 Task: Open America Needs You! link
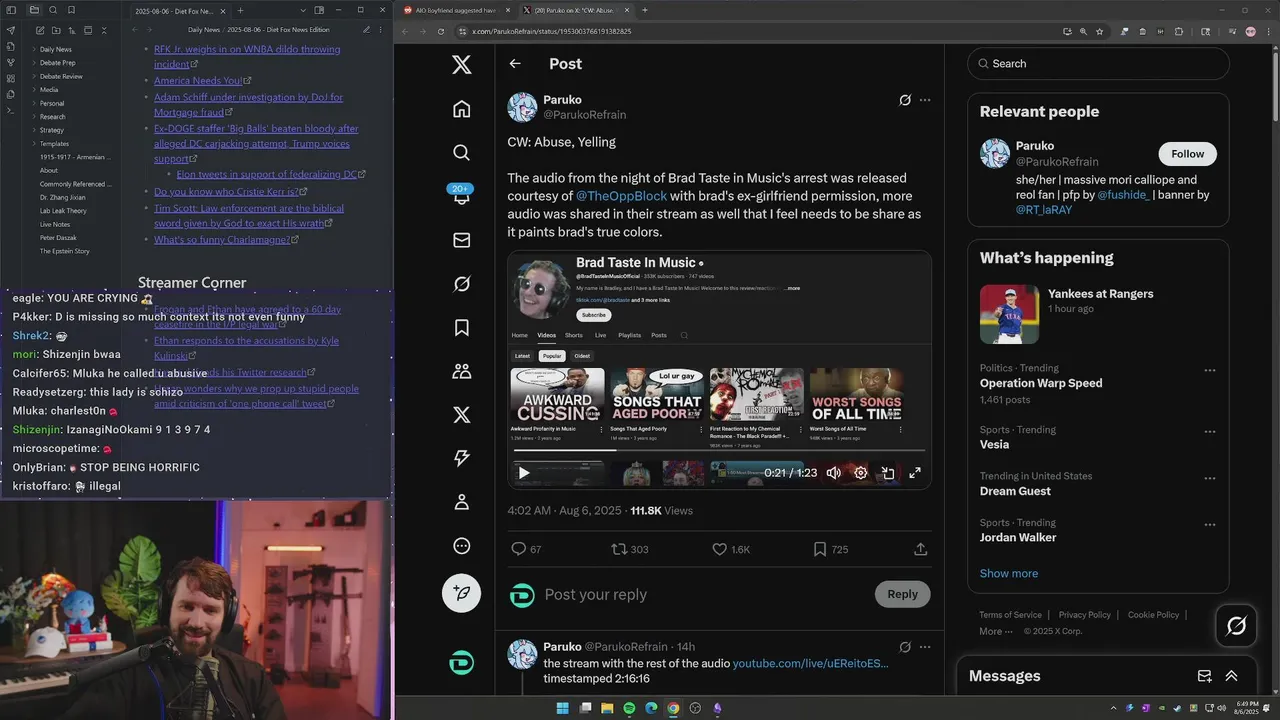click(x=198, y=81)
